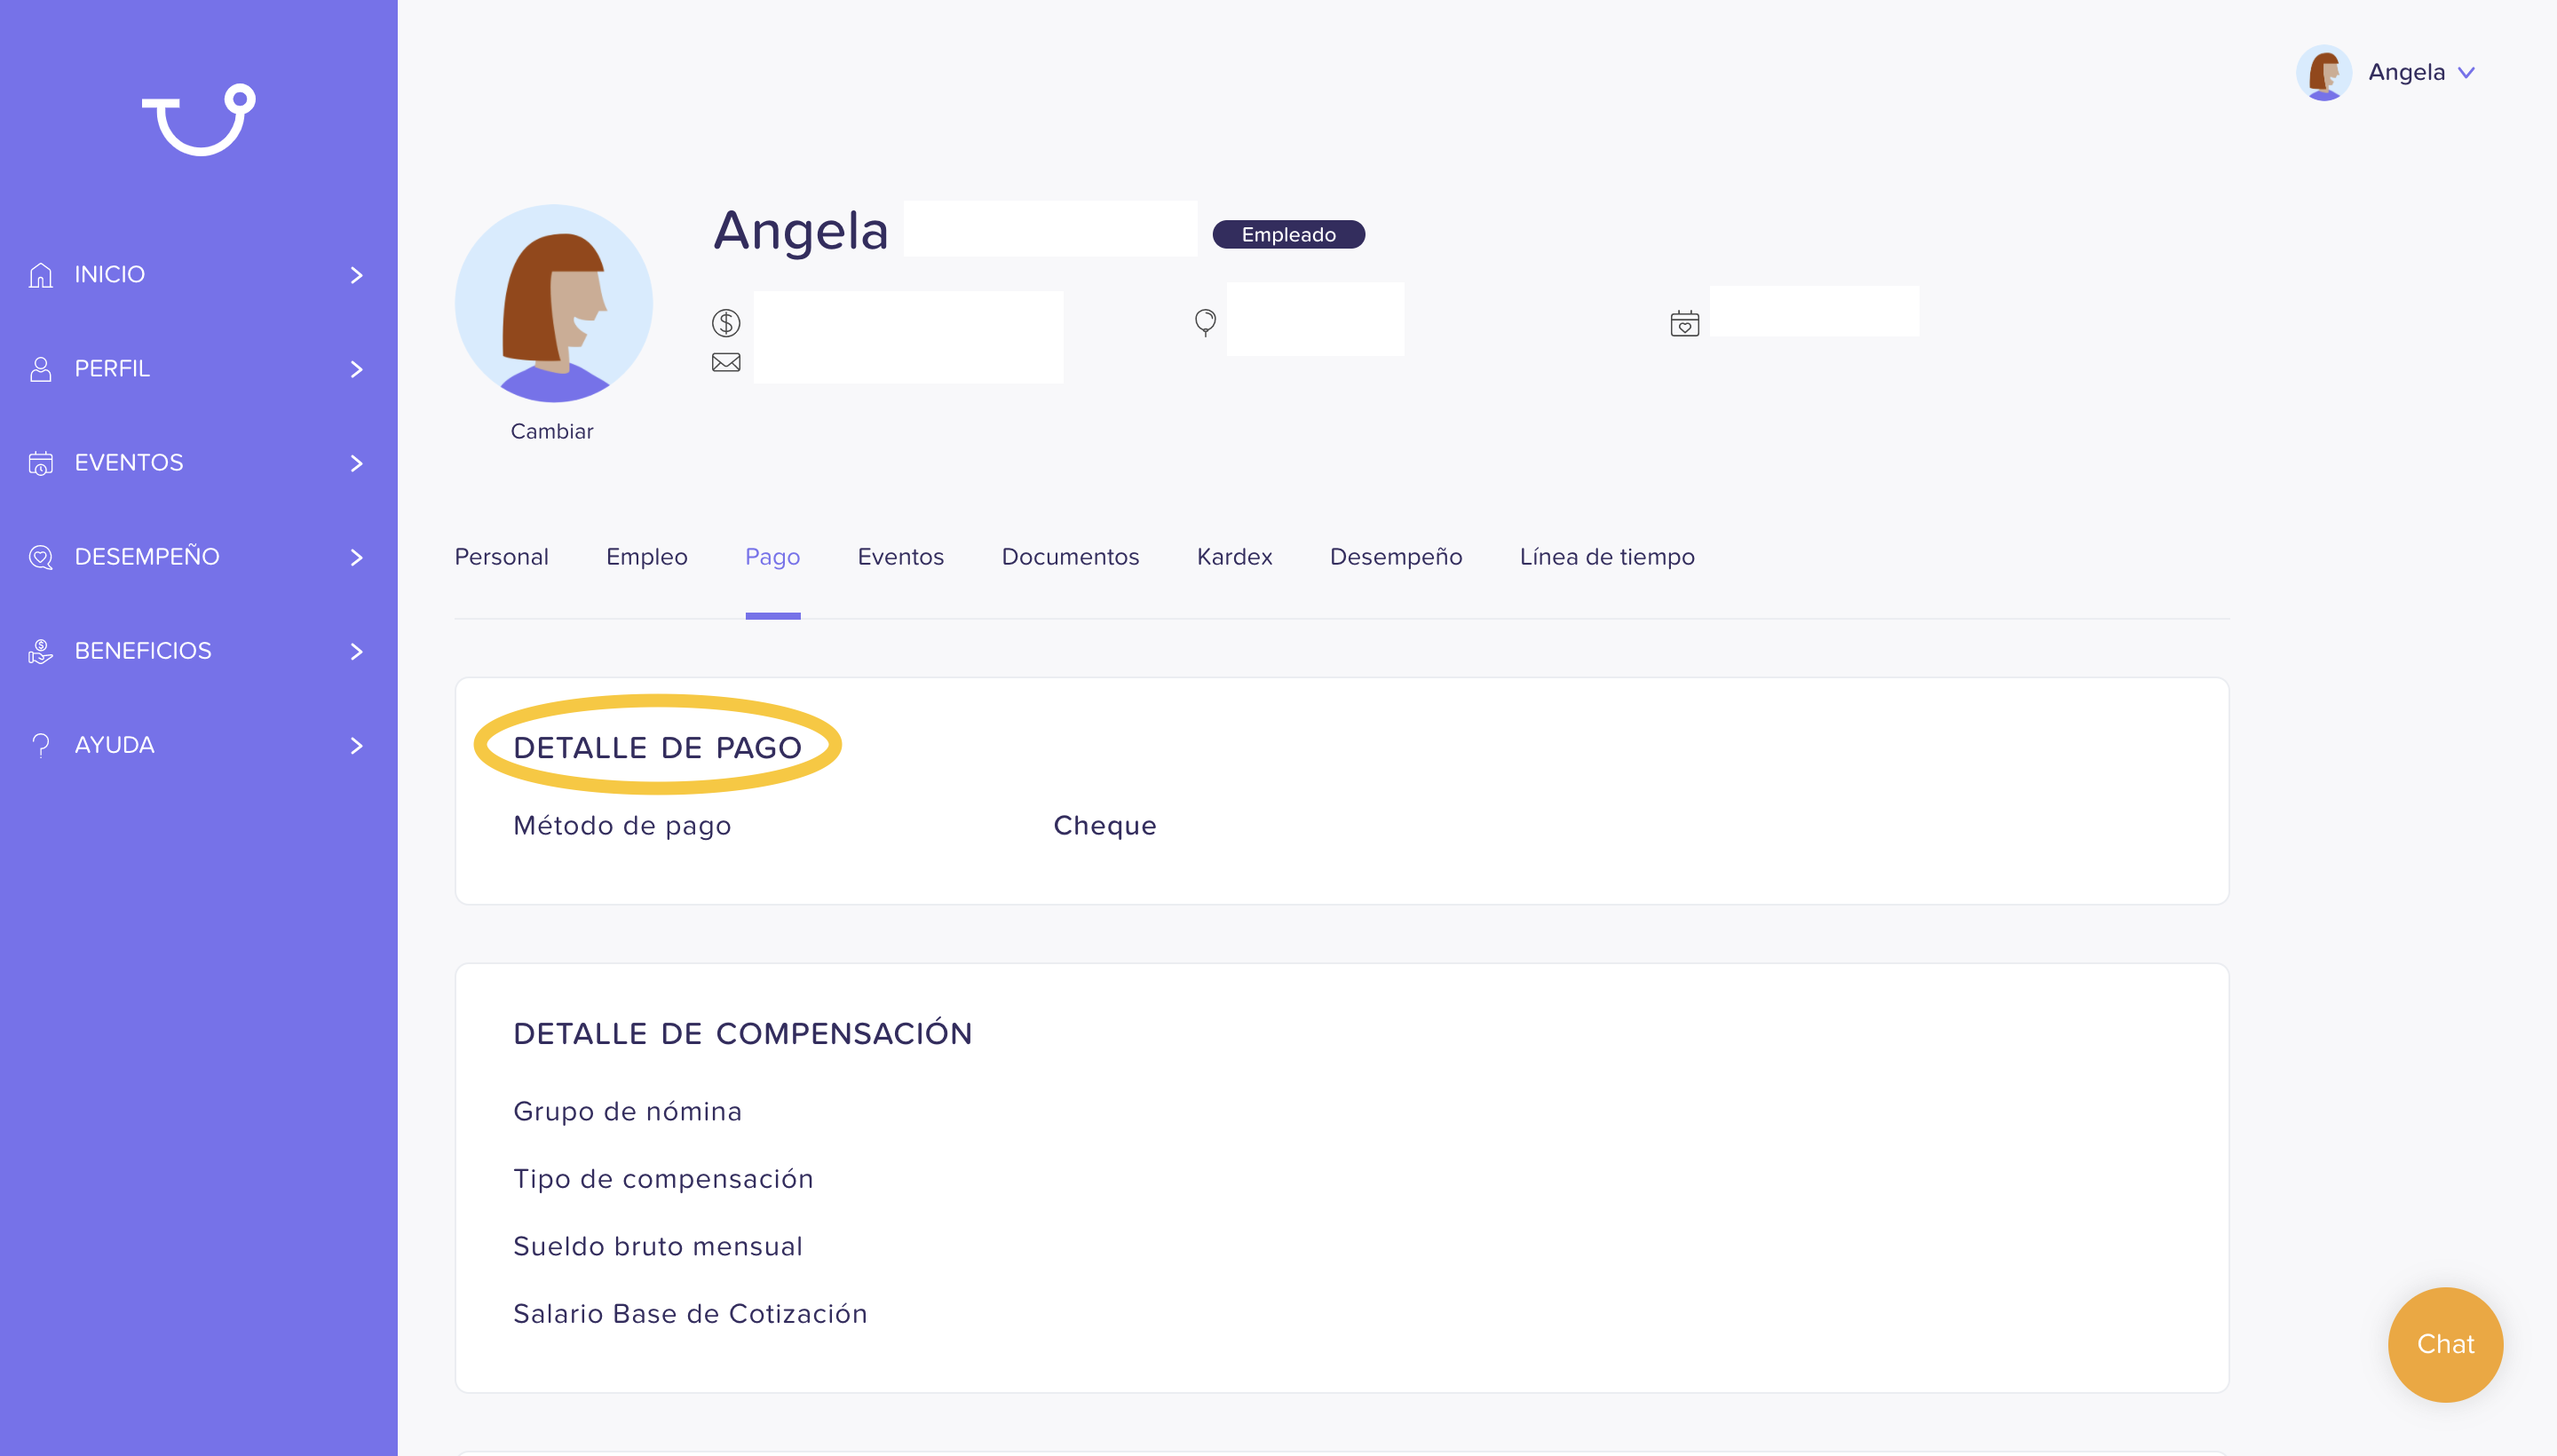The width and height of the screenshot is (2557, 1456).
Task: Open the AYUDA sidebar menu item
Action: pyautogui.click(x=198, y=745)
